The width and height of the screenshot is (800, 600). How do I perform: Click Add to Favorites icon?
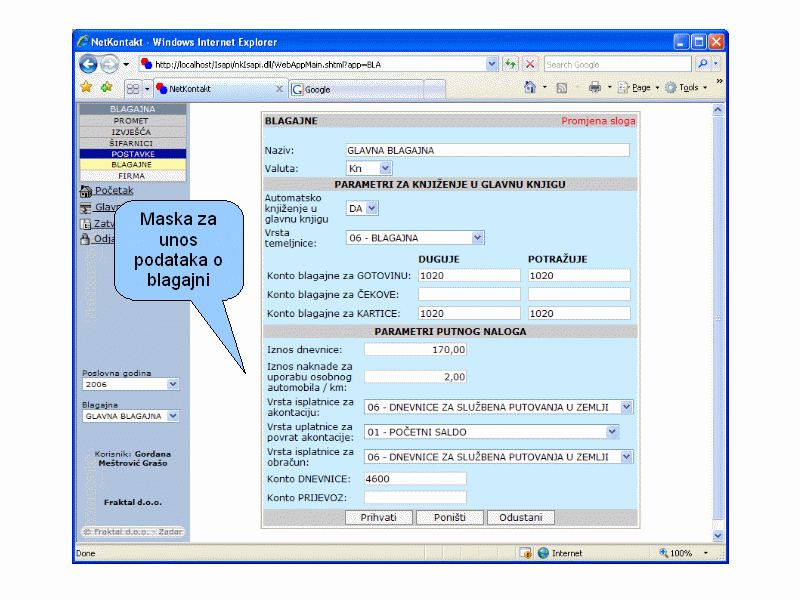107,88
